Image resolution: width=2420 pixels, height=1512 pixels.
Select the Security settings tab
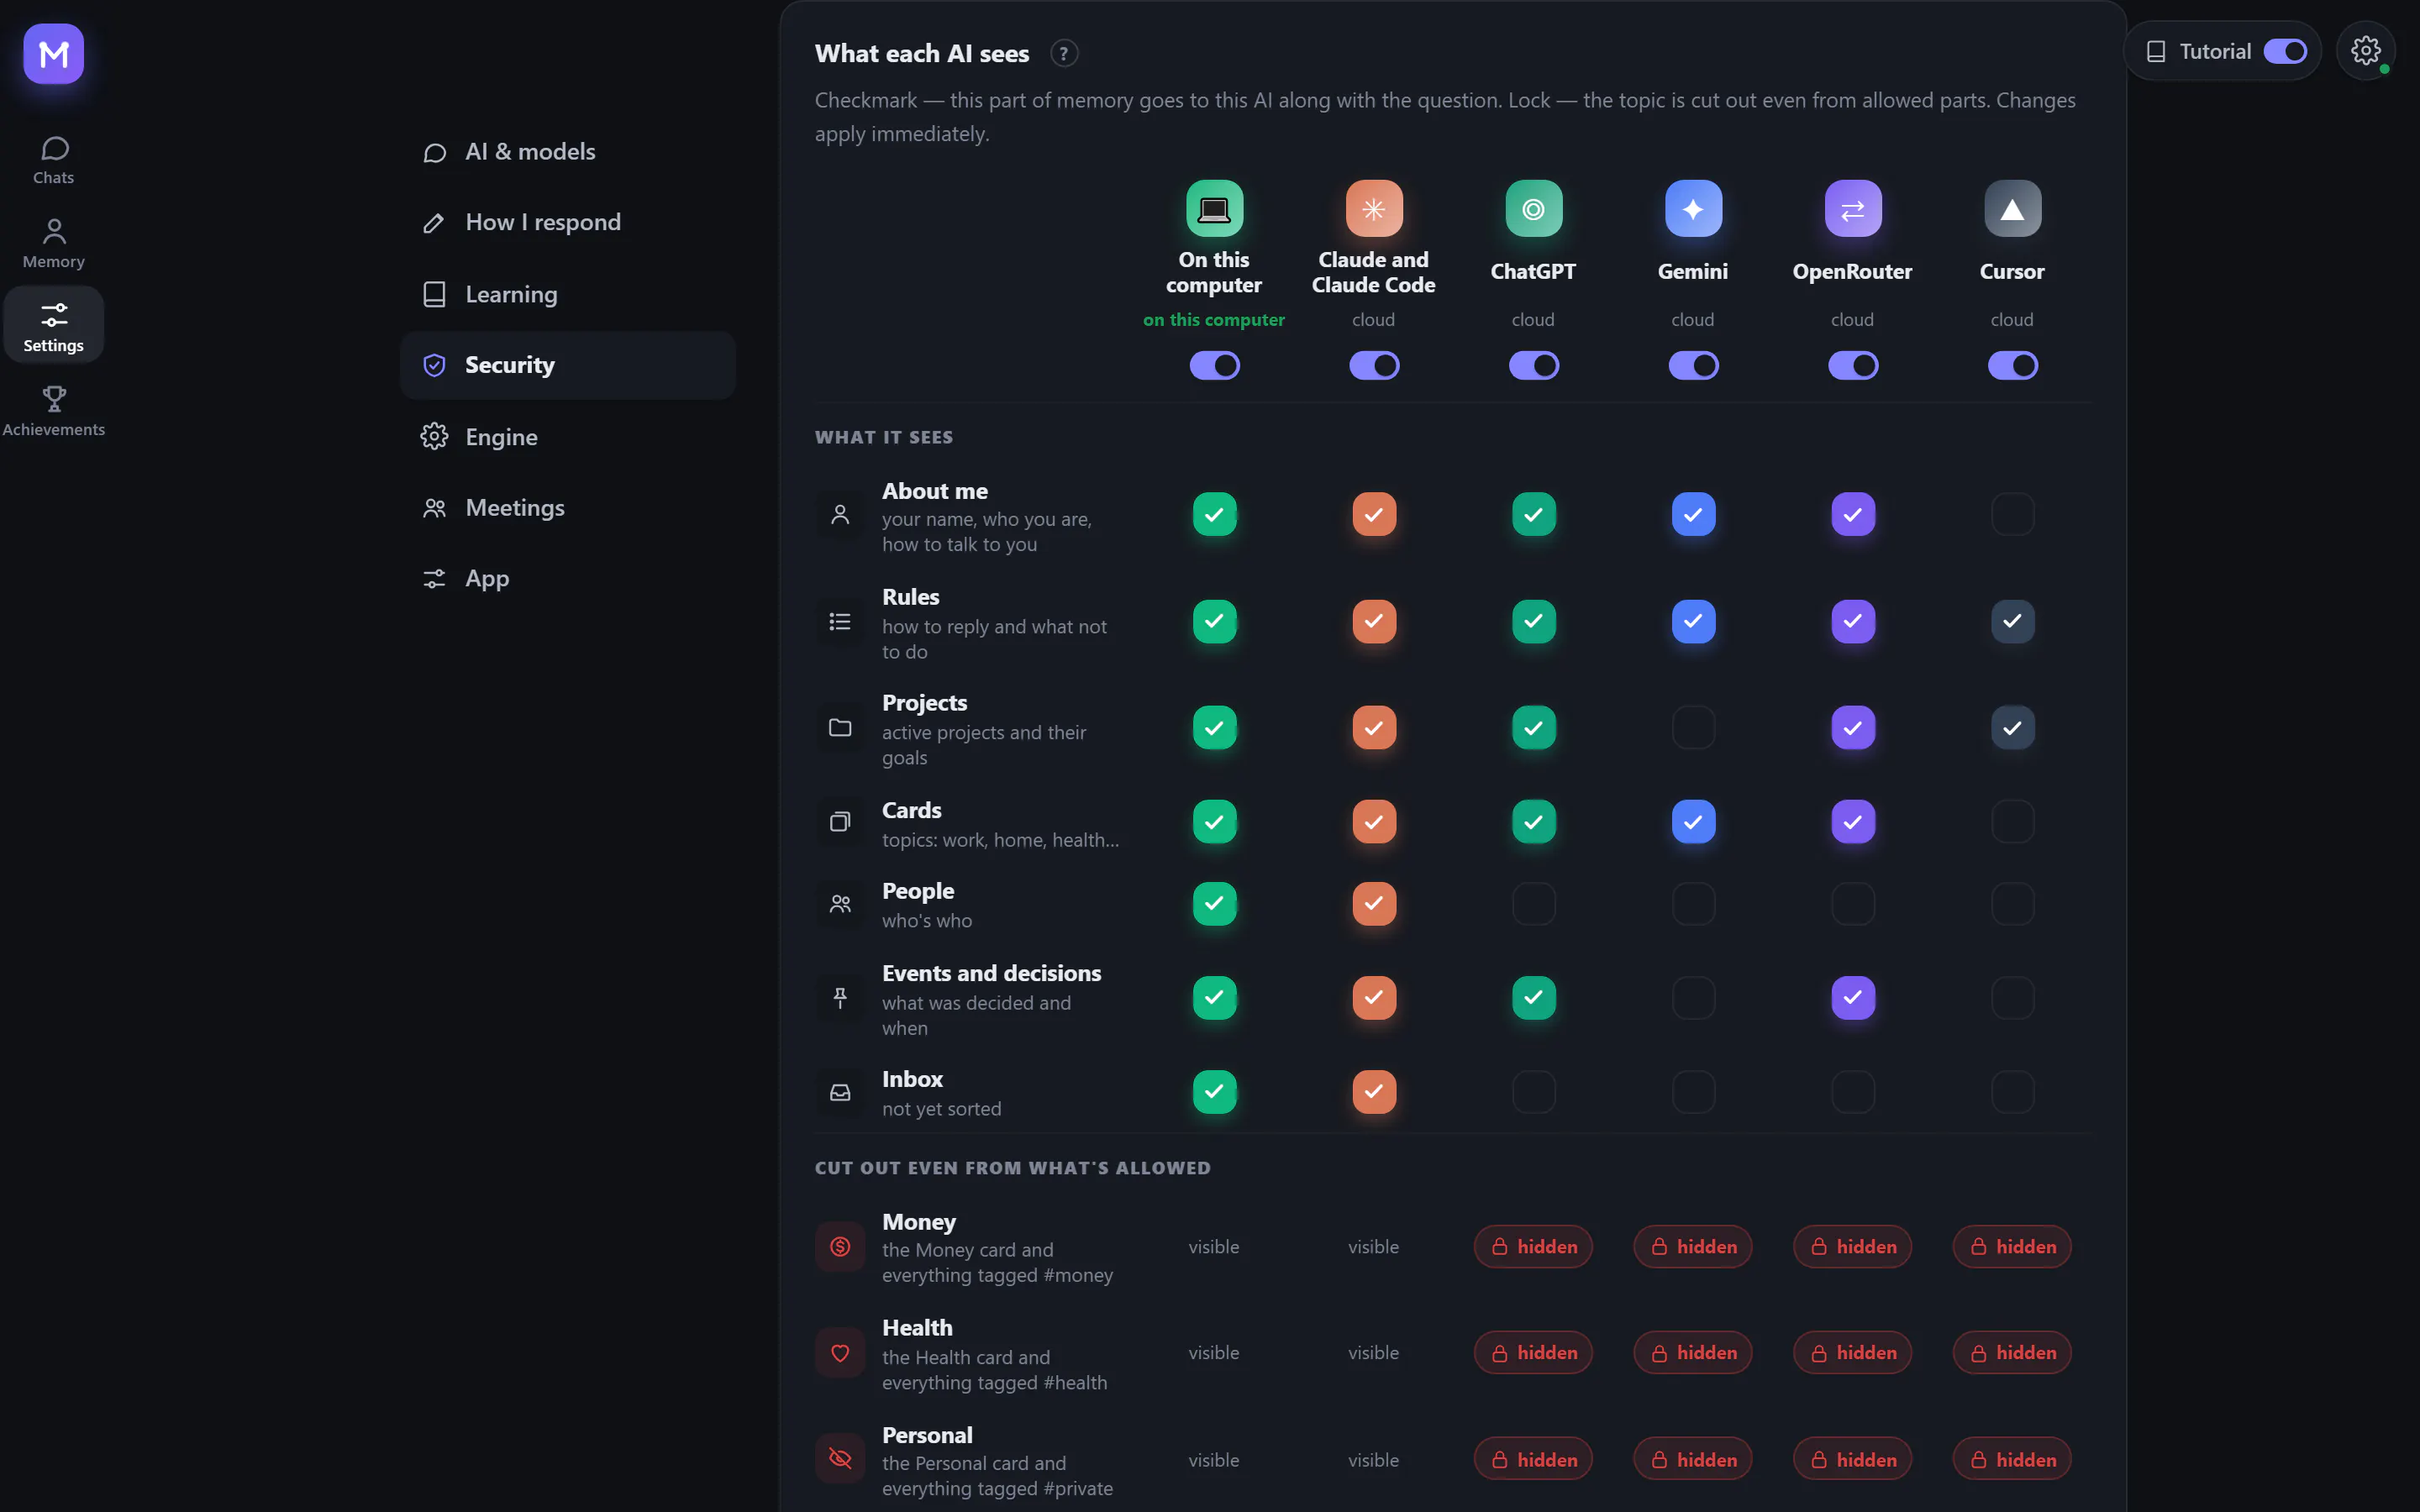(568, 366)
